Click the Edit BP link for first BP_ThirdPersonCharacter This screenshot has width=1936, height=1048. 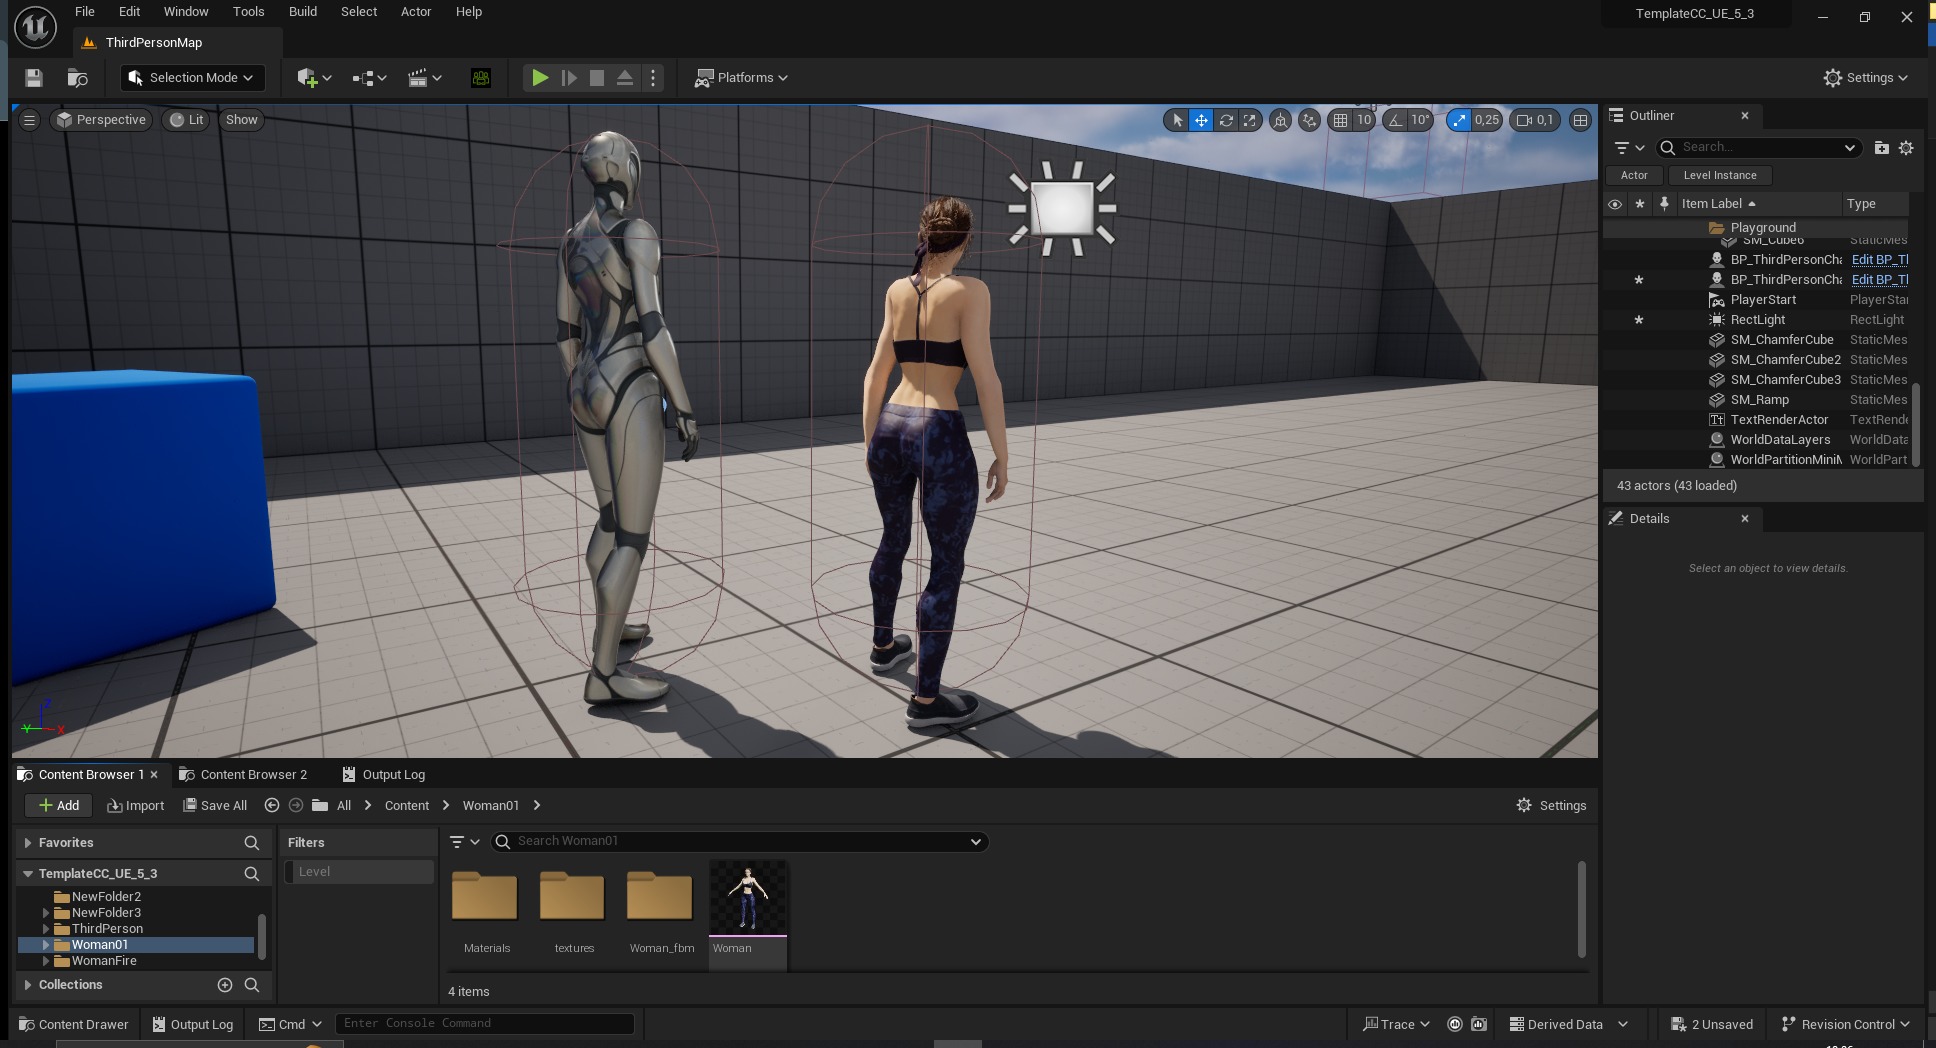1879,260
